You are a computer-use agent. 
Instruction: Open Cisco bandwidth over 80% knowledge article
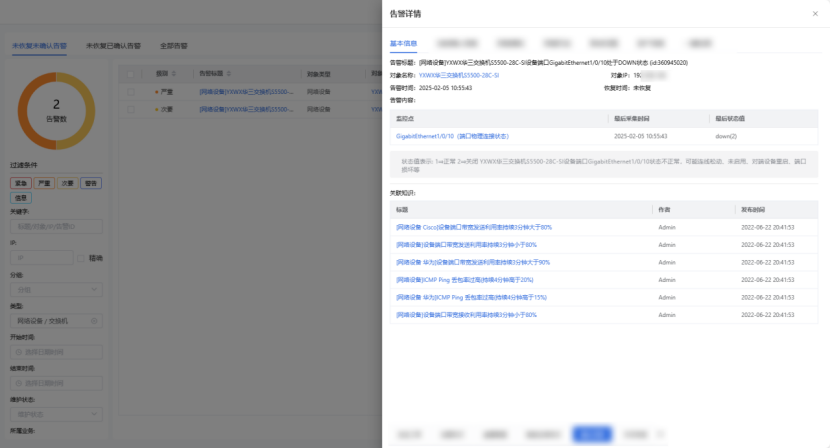(473, 227)
